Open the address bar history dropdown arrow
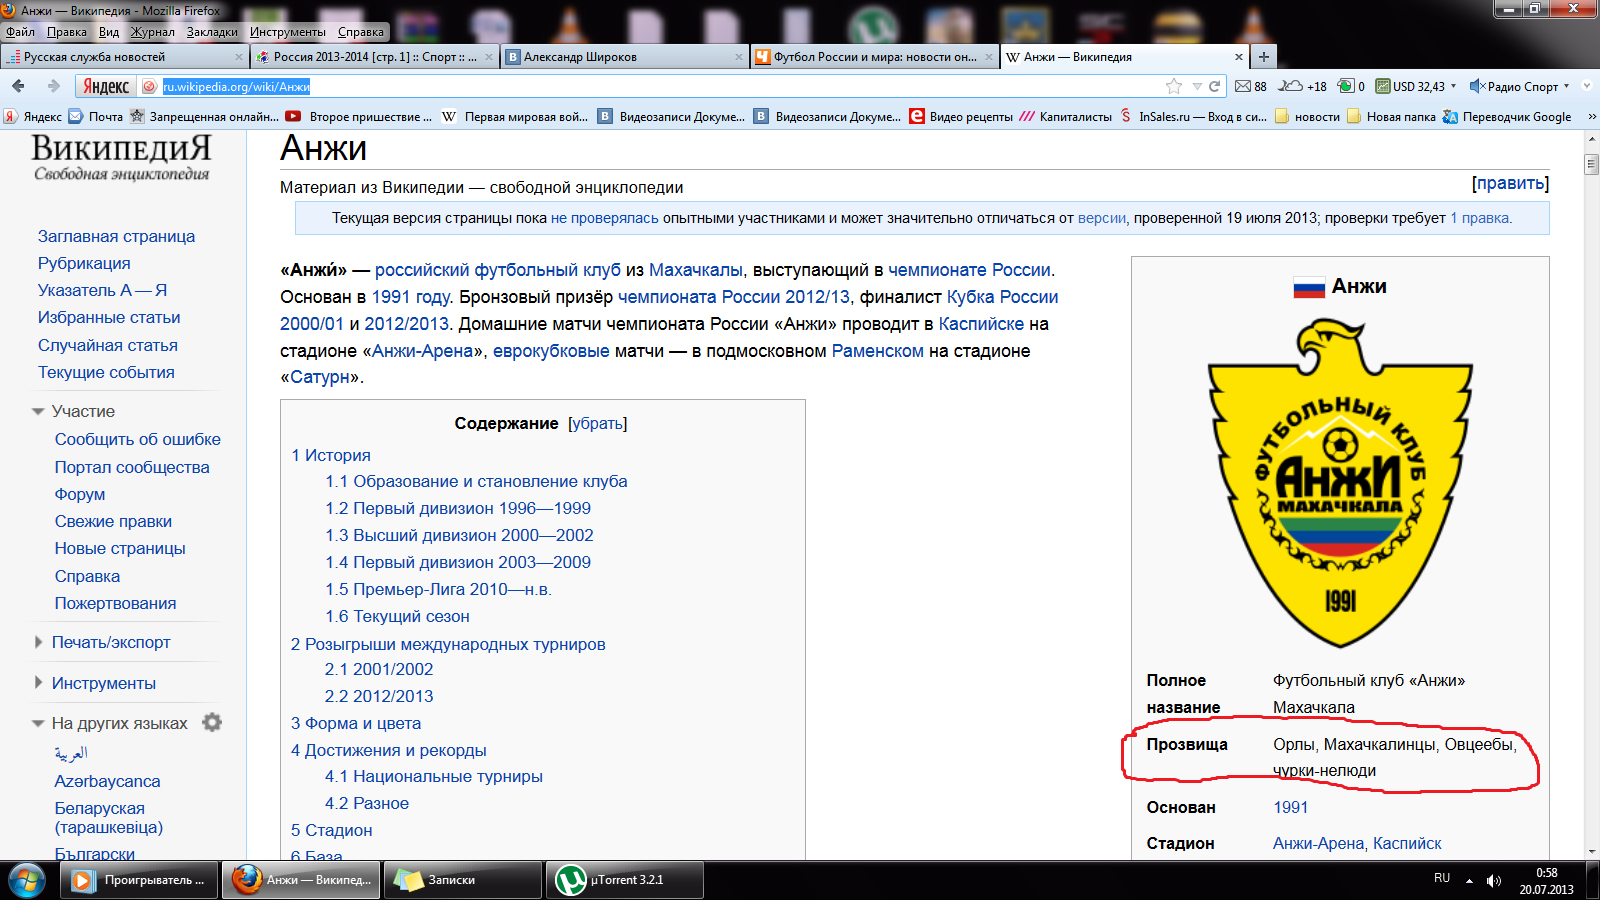Screen dimensions: 1600x900 click(1197, 86)
